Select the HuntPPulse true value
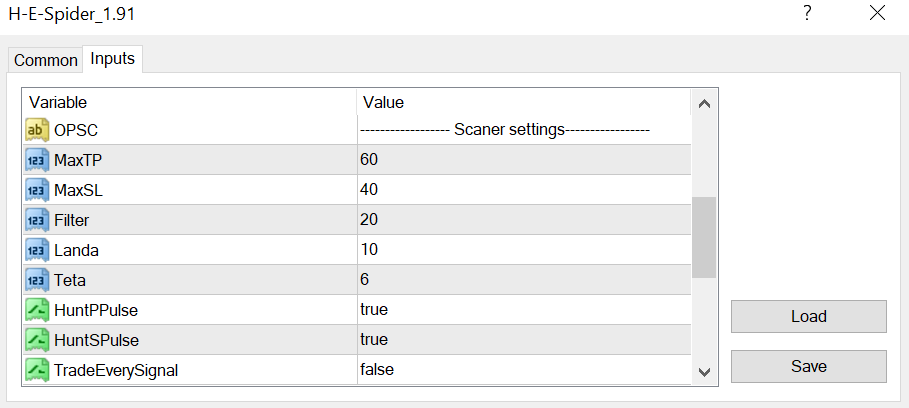 374,309
